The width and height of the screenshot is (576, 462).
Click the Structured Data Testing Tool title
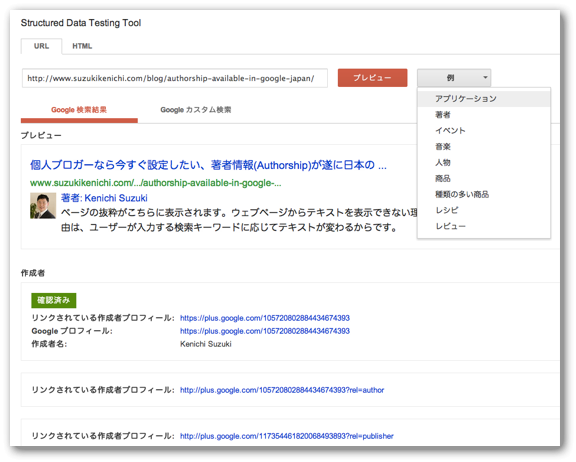pos(81,23)
